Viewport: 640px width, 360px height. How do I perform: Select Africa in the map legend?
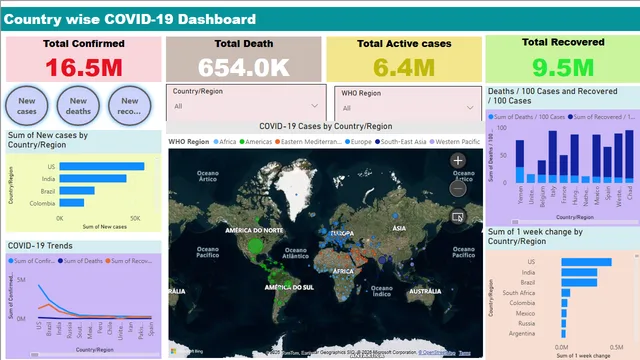[224, 142]
